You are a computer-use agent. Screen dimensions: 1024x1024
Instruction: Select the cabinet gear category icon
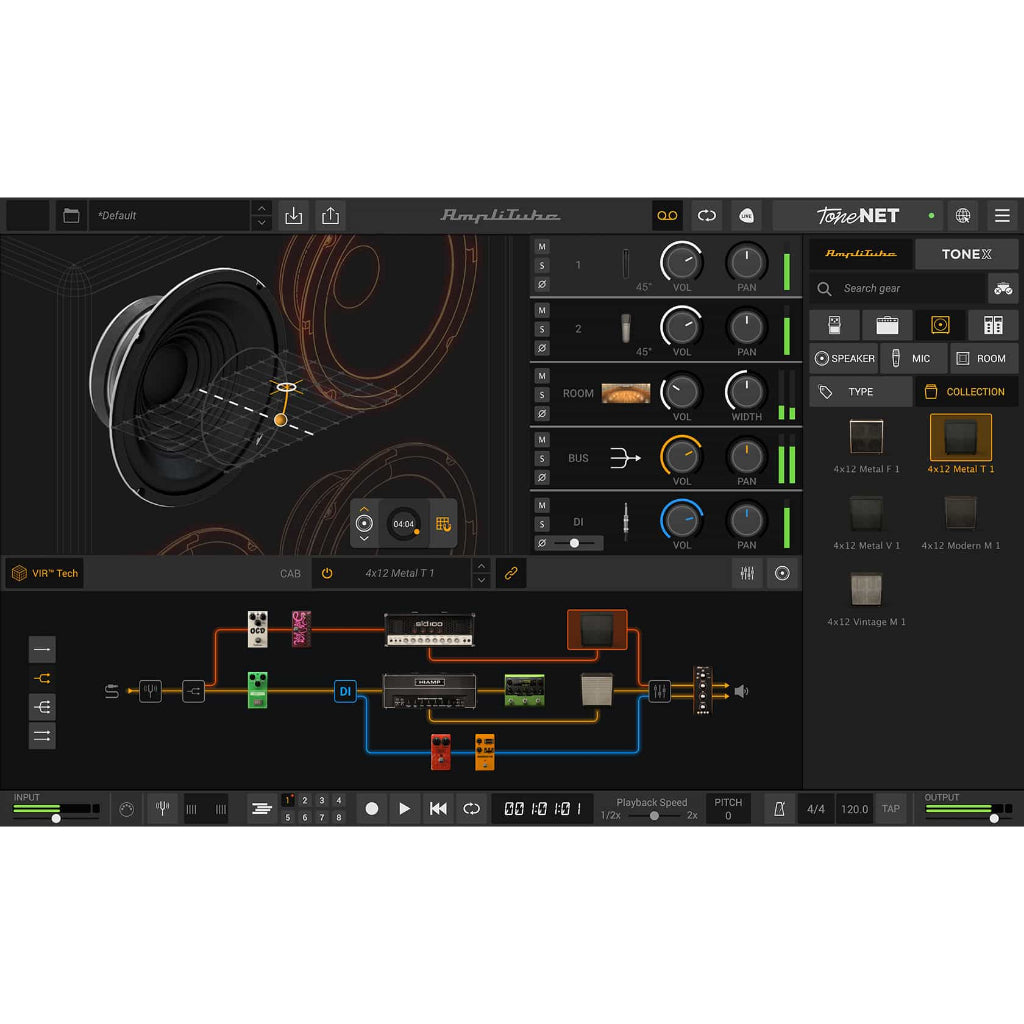pyautogui.click(x=938, y=325)
